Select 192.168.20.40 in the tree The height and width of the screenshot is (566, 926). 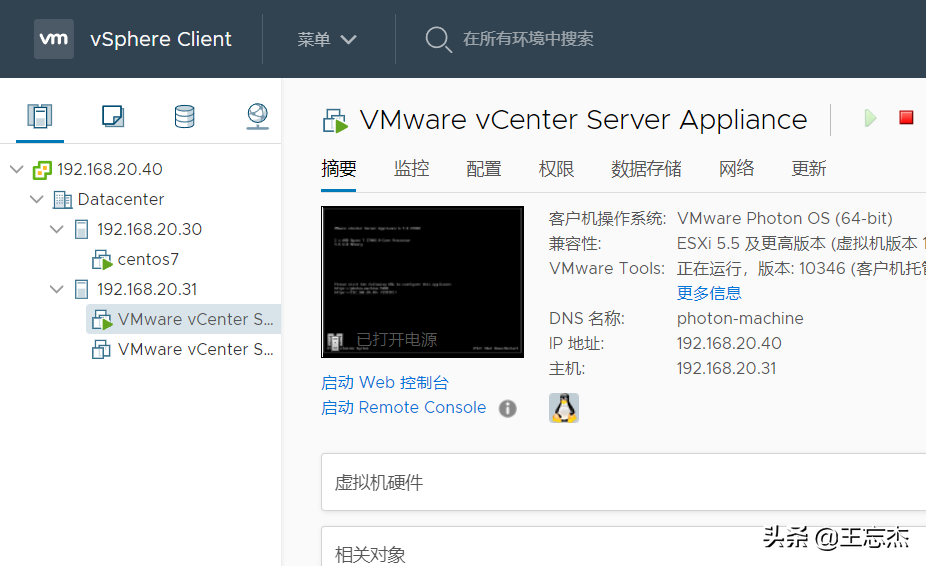(110, 170)
